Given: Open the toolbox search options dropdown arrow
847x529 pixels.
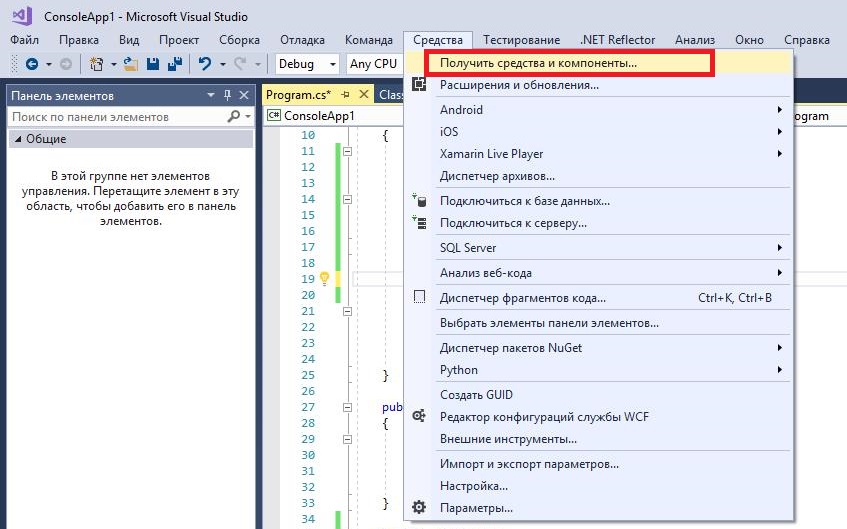Looking at the screenshot, I should tap(248, 116).
